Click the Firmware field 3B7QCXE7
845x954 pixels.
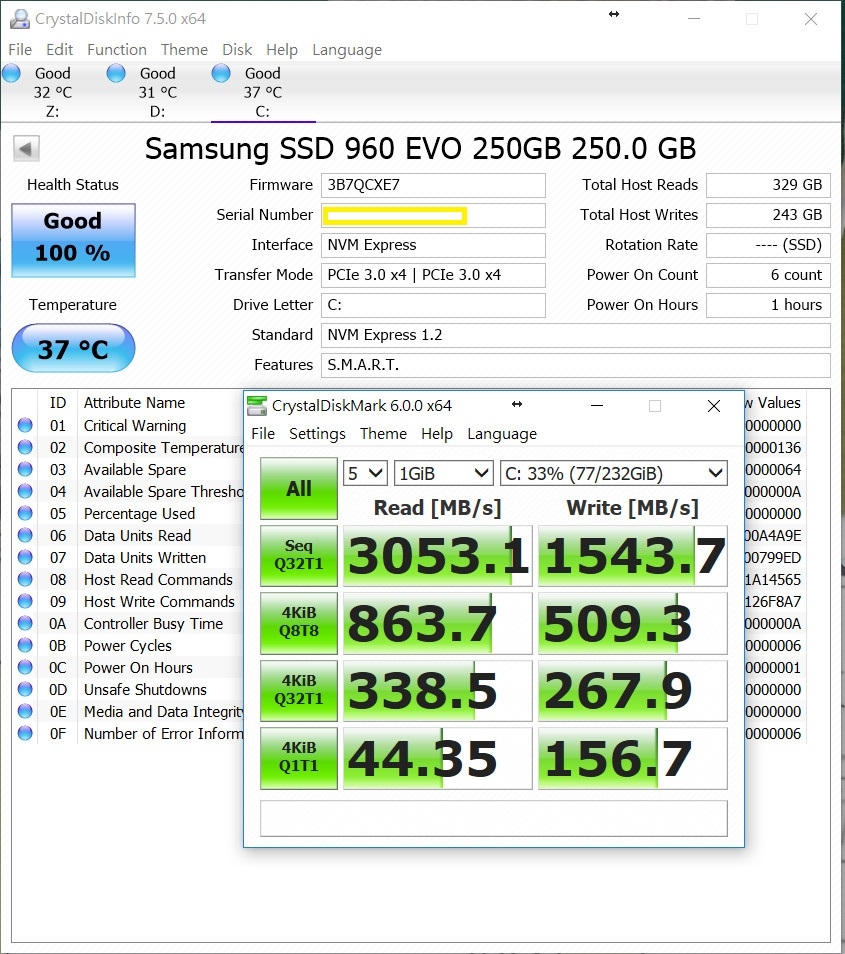[x=433, y=186]
